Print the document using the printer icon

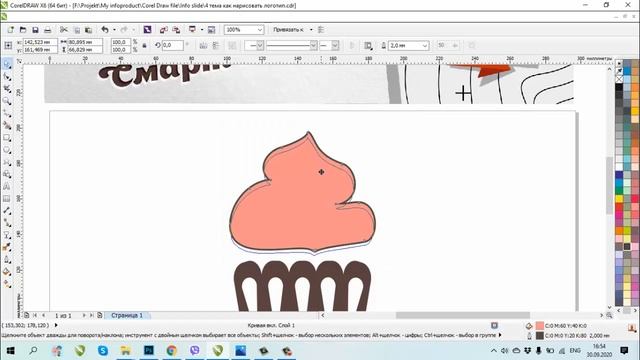point(47,30)
